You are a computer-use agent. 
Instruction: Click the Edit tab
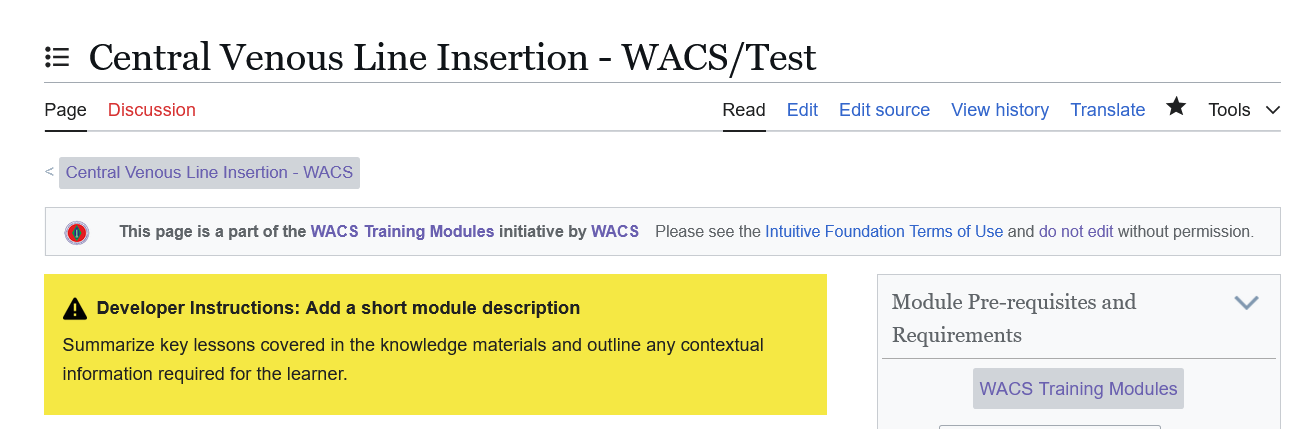802,110
